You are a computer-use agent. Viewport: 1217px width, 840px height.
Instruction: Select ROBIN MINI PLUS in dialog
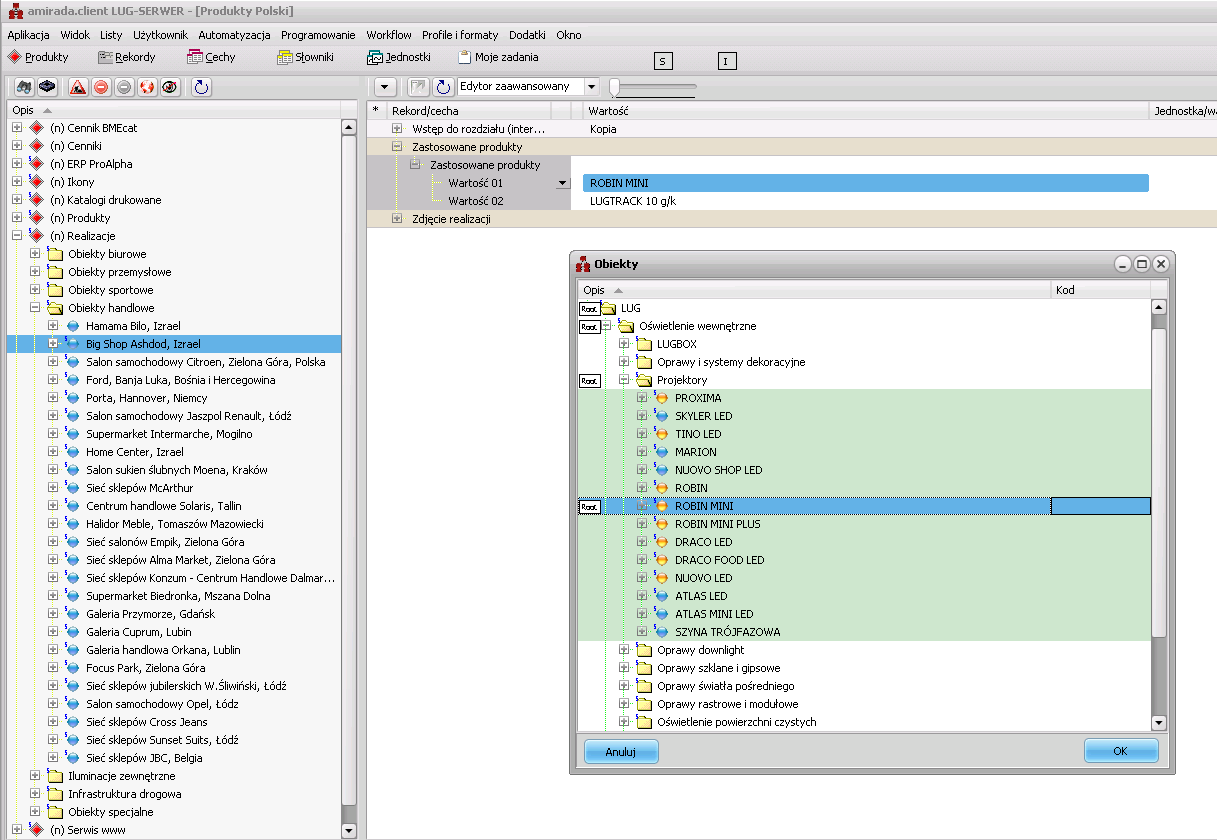(717, 524)
